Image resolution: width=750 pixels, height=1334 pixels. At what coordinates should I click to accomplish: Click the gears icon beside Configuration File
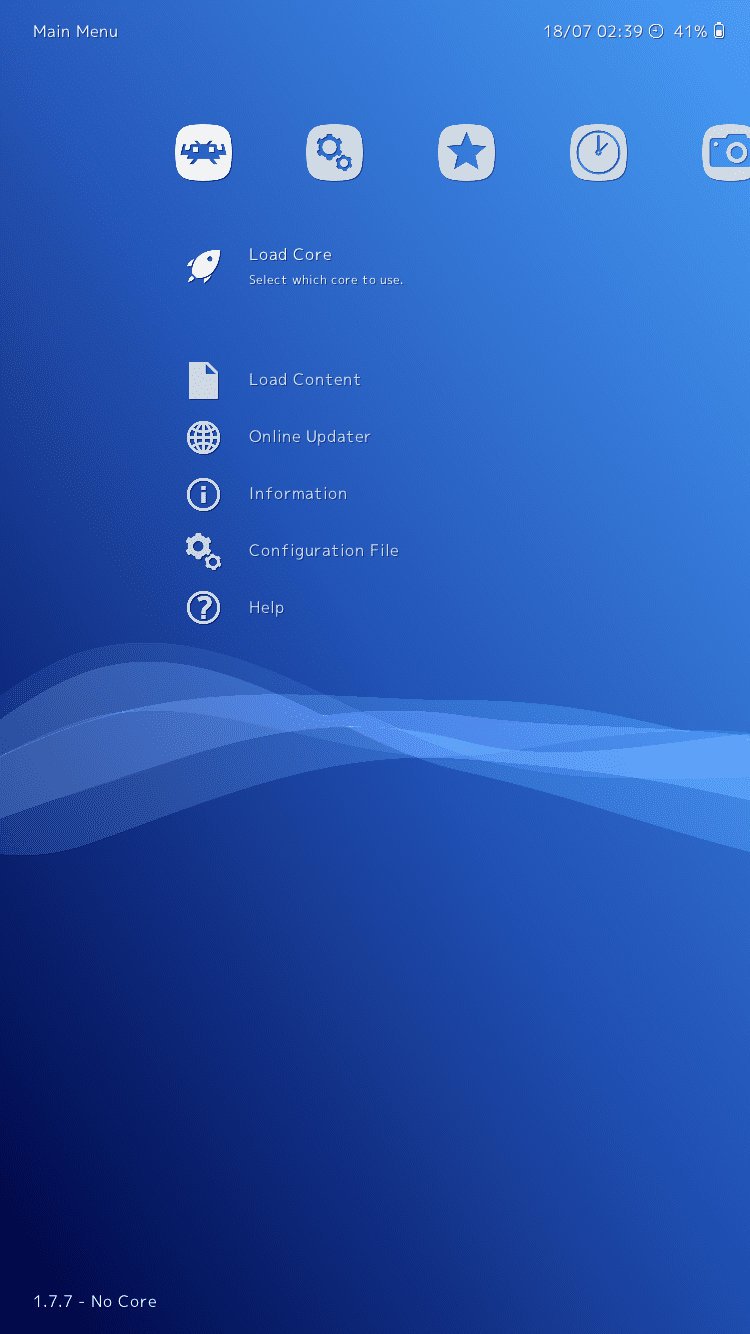click(203, 551)
